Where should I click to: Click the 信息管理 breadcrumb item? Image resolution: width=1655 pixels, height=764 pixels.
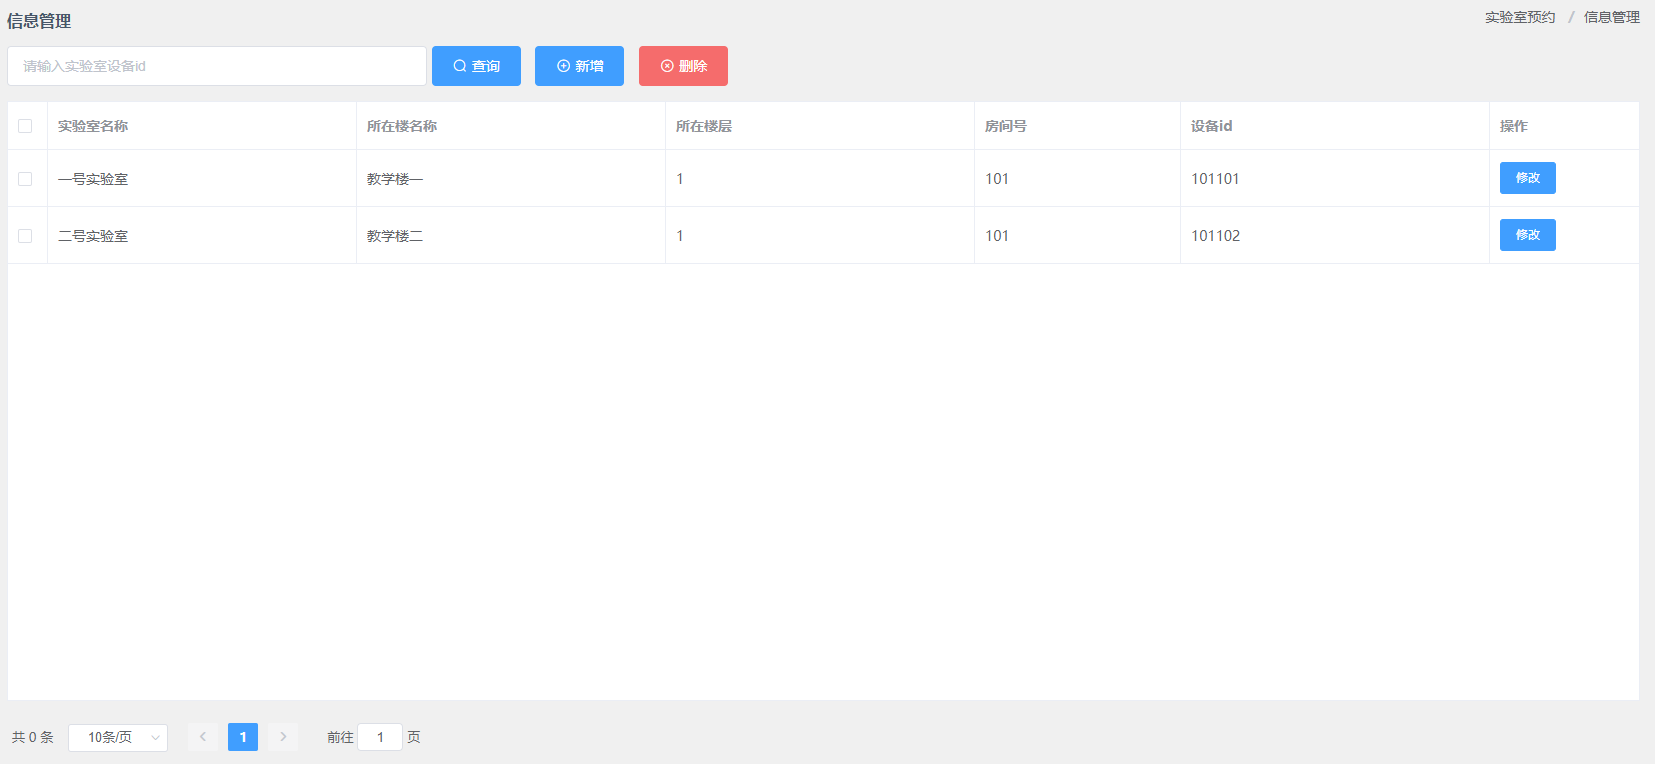pyautogui.click(x=1611, y=17)
